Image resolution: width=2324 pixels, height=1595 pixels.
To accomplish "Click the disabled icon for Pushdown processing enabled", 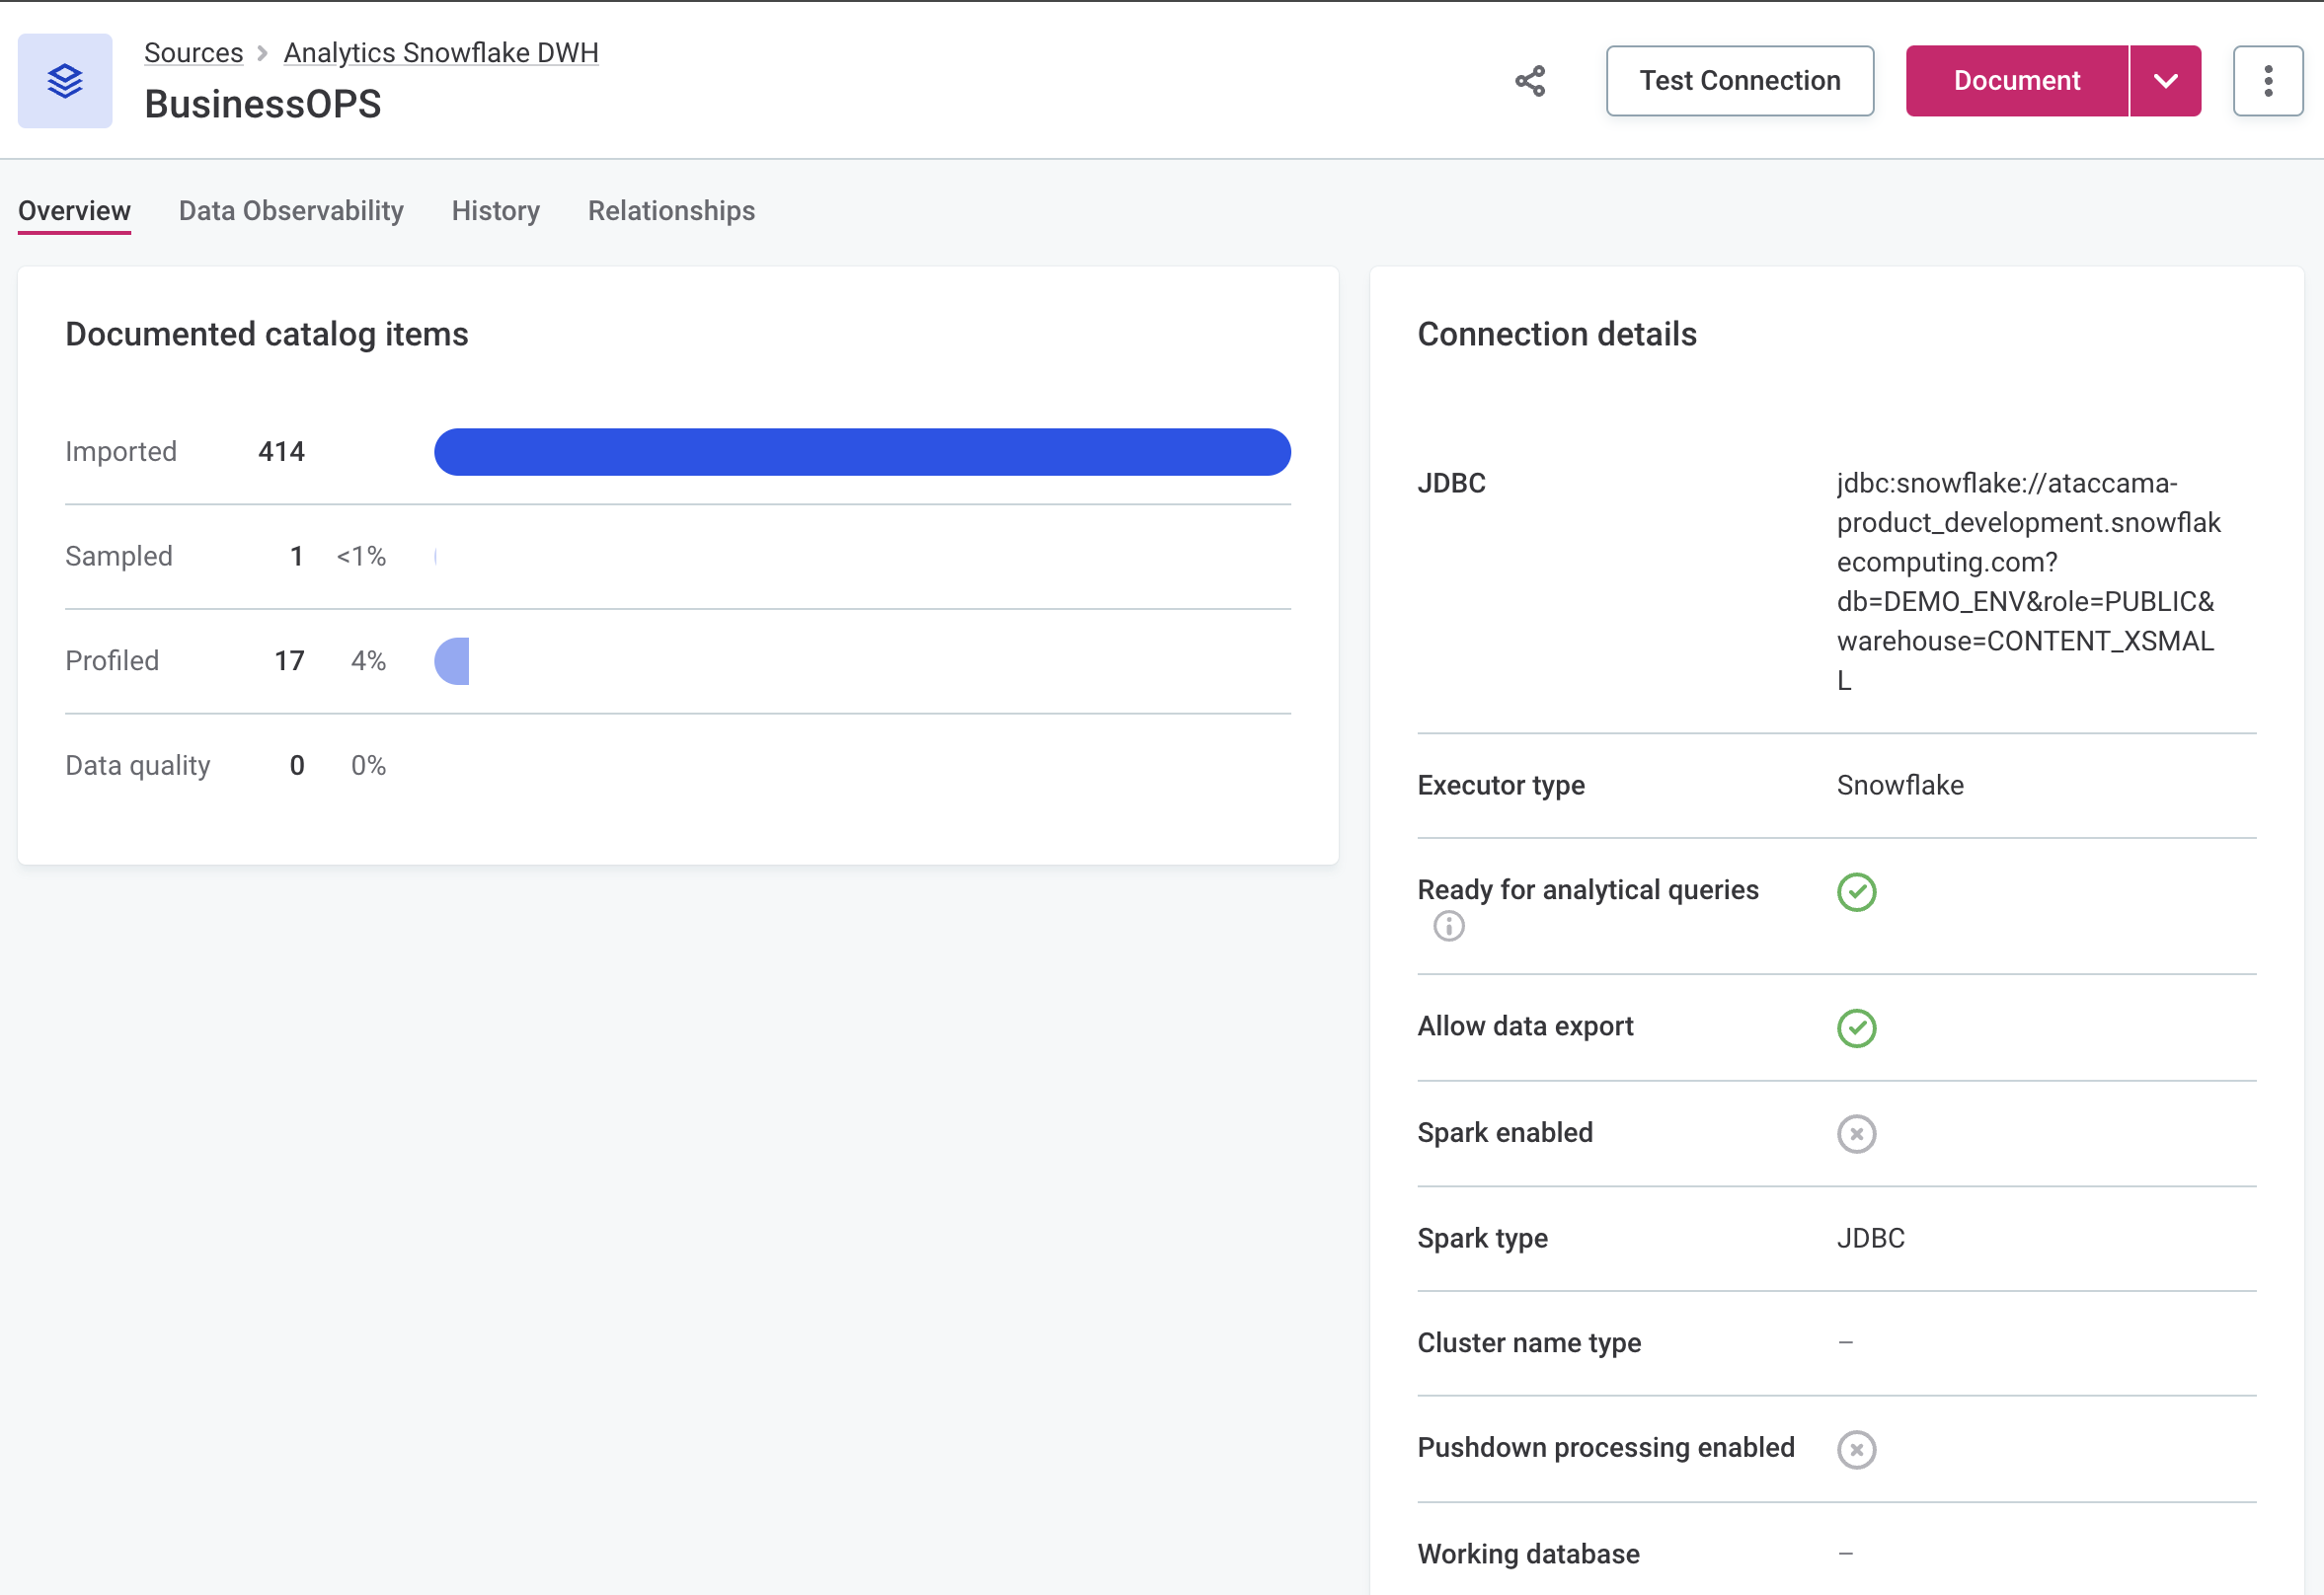I will point(1856,1448).
